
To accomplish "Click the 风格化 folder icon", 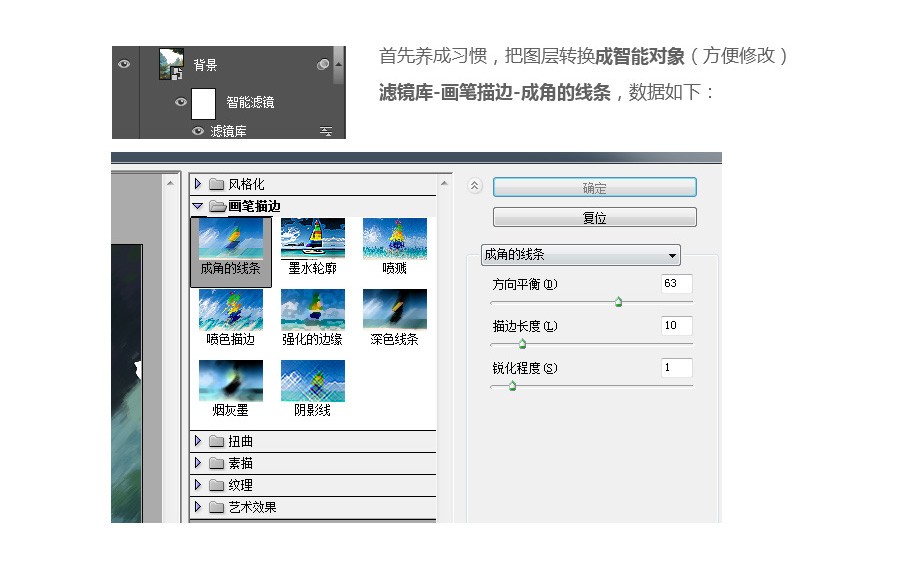I will (x=216, y=184).
